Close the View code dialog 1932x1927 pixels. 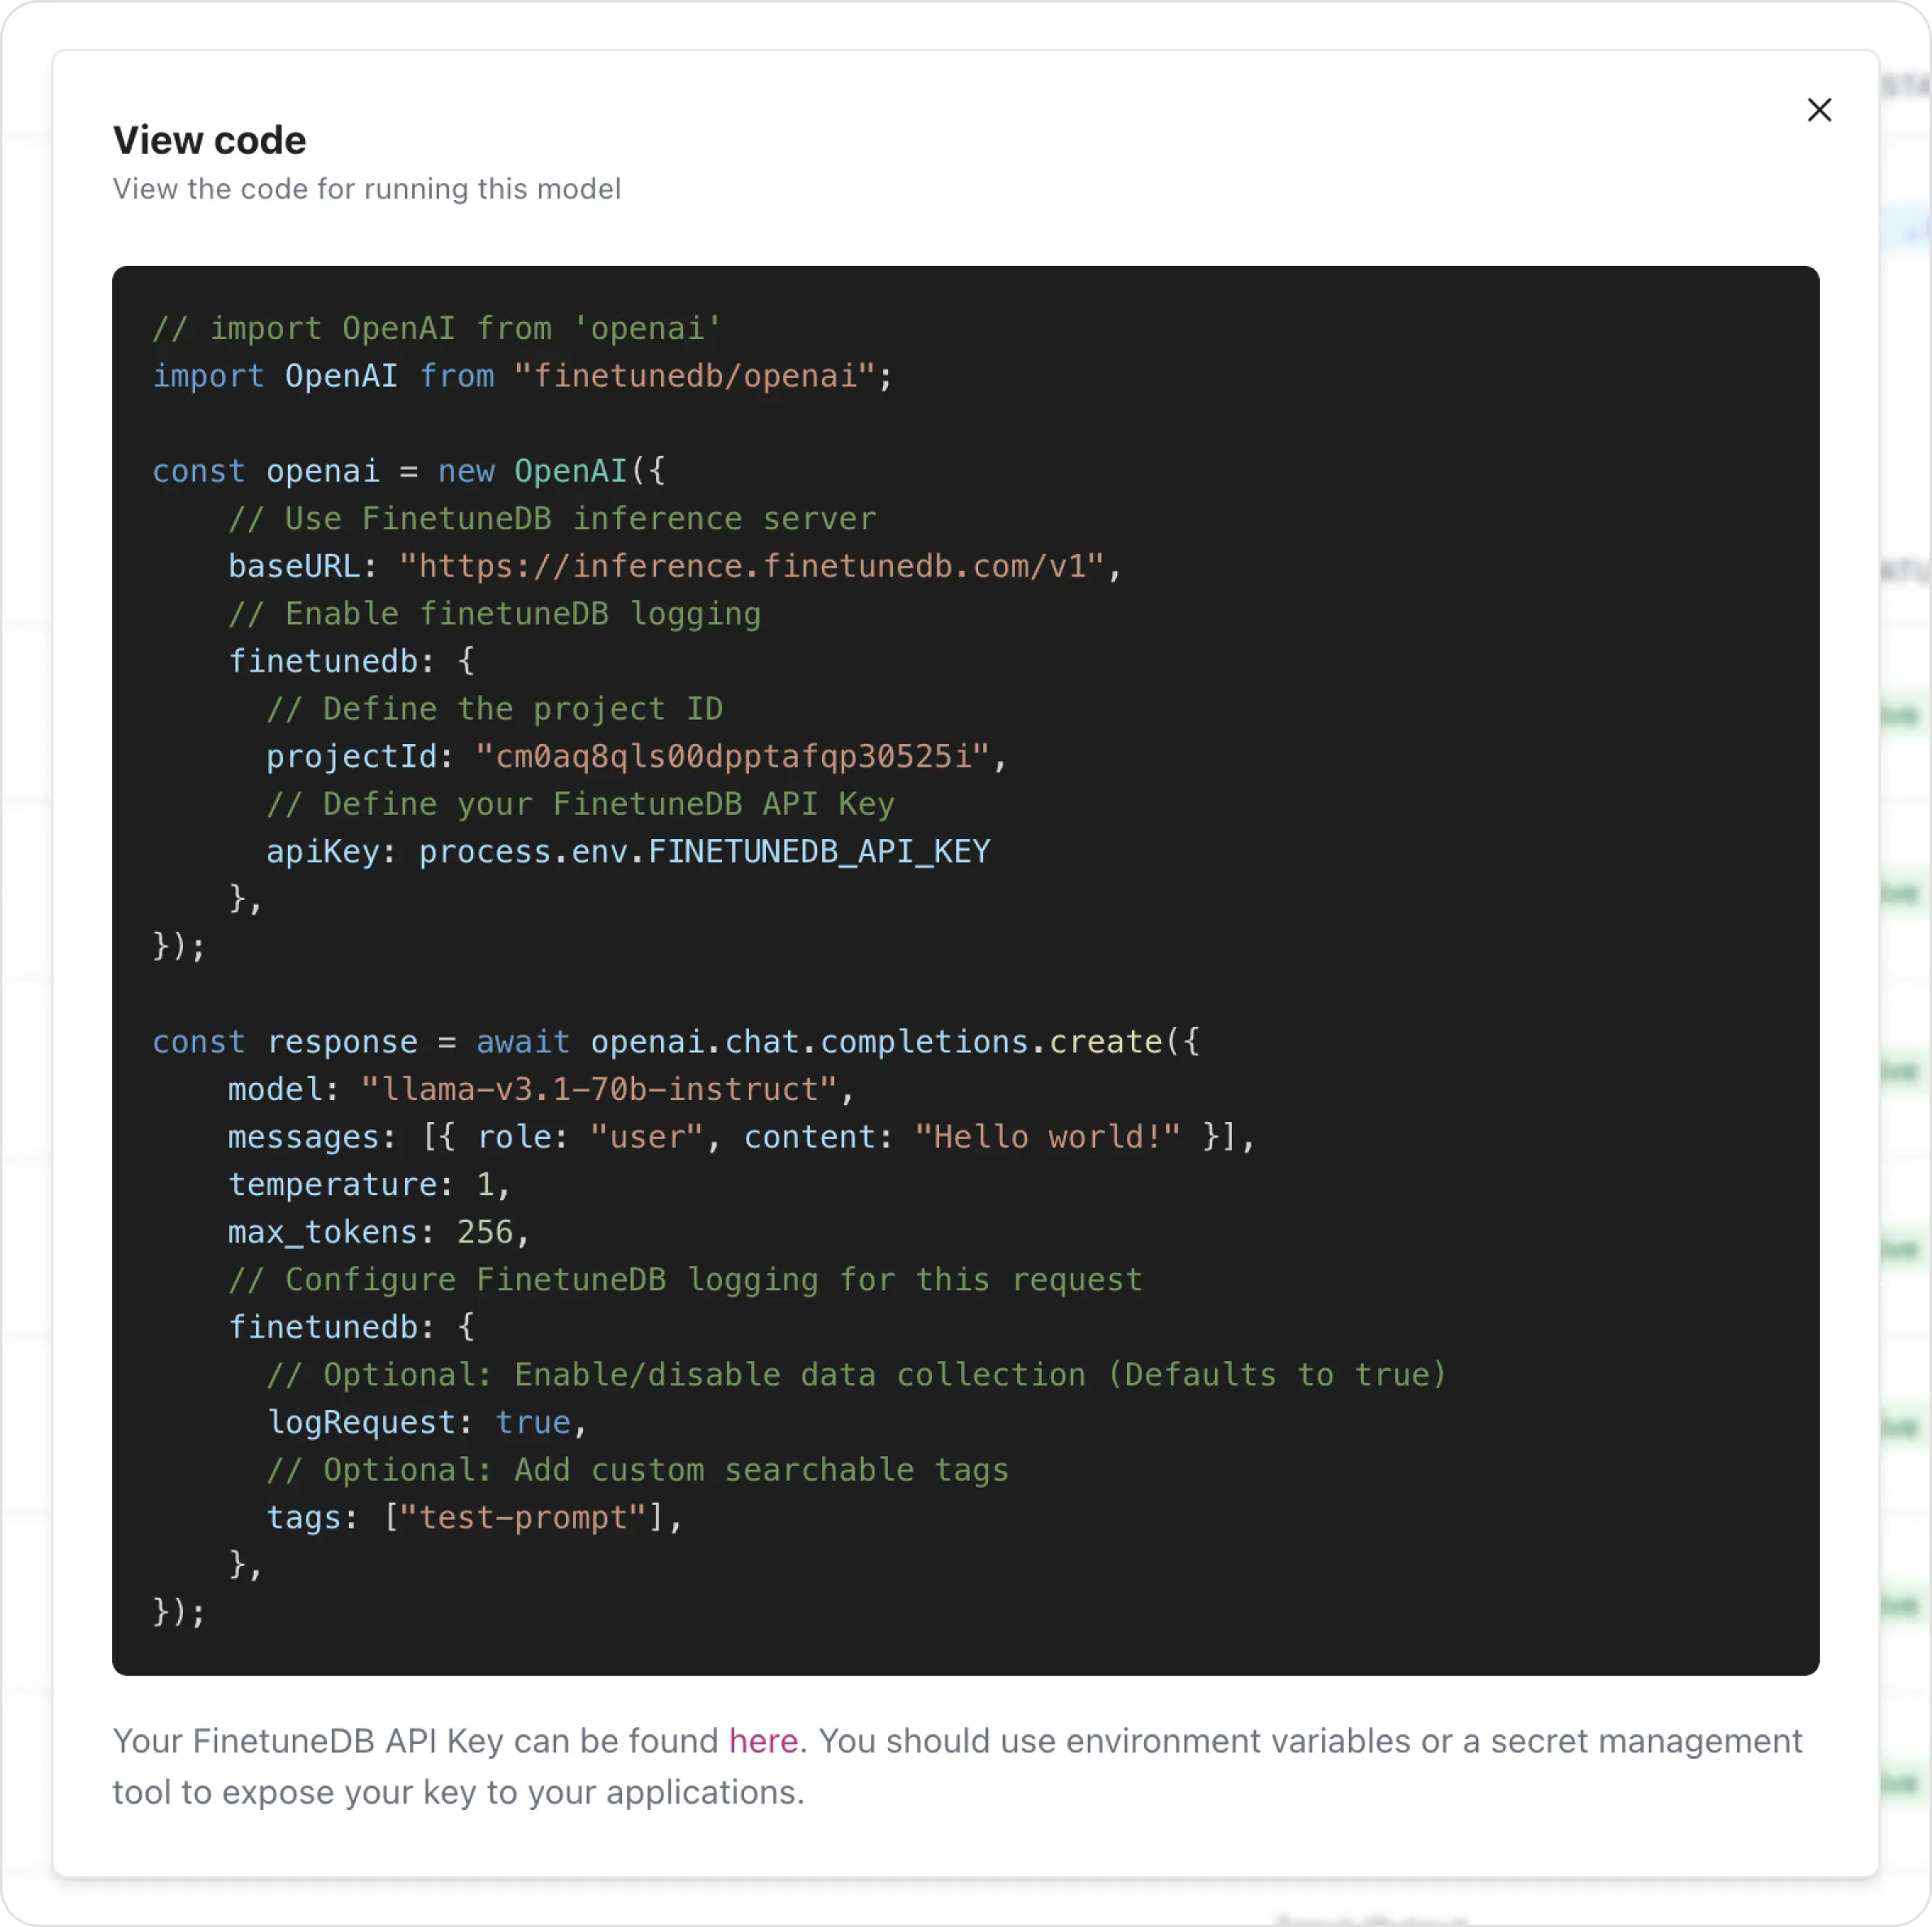pos(1818,110)
